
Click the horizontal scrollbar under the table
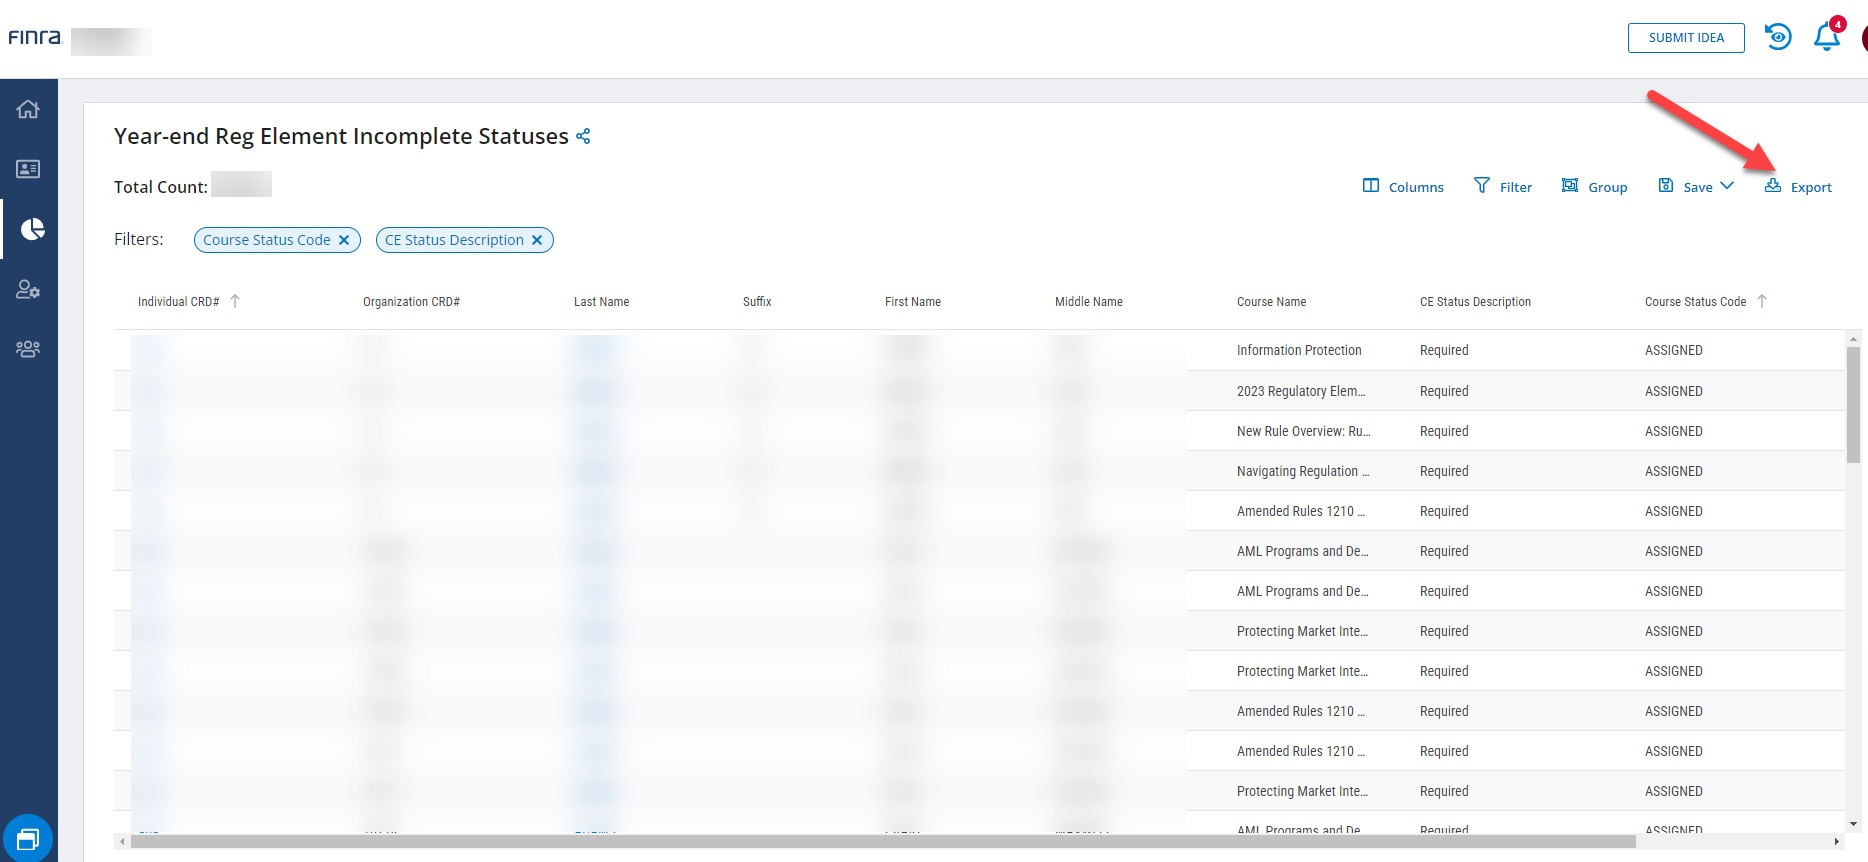pos(882,842)
